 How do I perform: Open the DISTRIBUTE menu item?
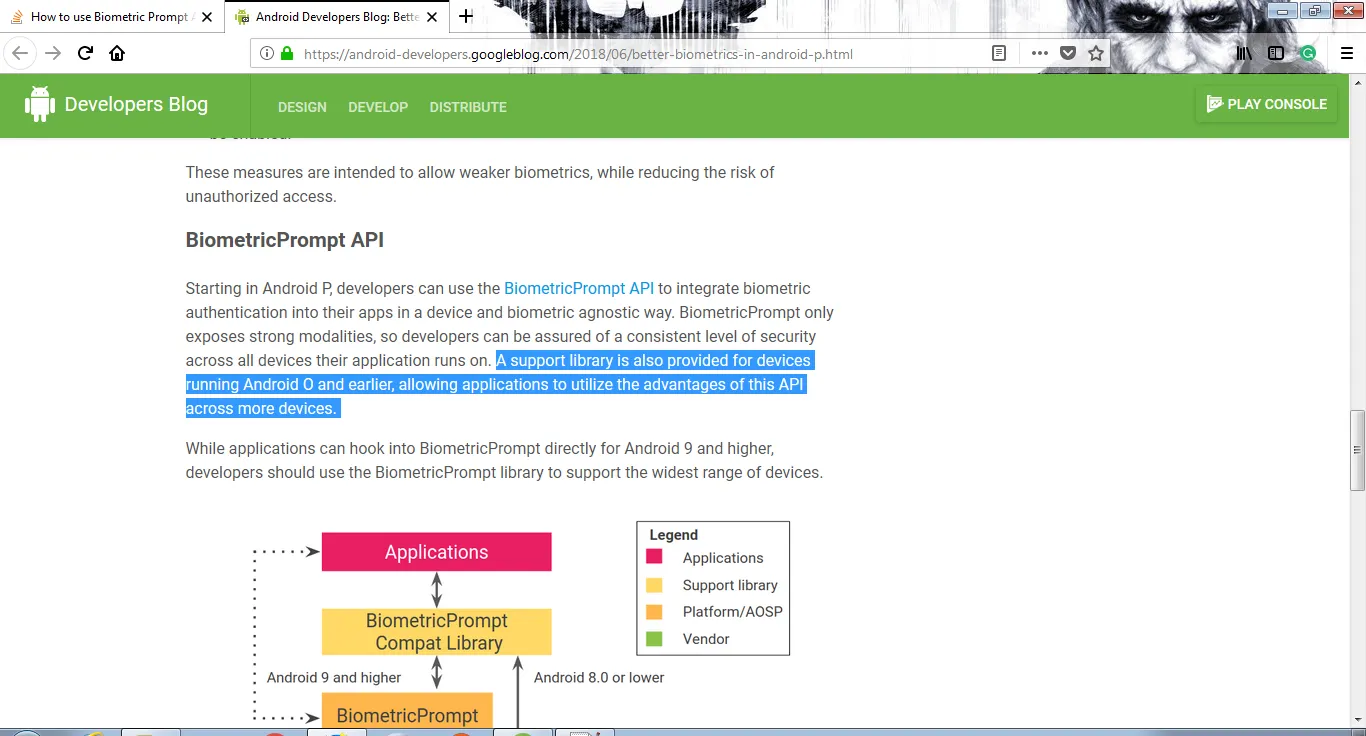(468, 107)
